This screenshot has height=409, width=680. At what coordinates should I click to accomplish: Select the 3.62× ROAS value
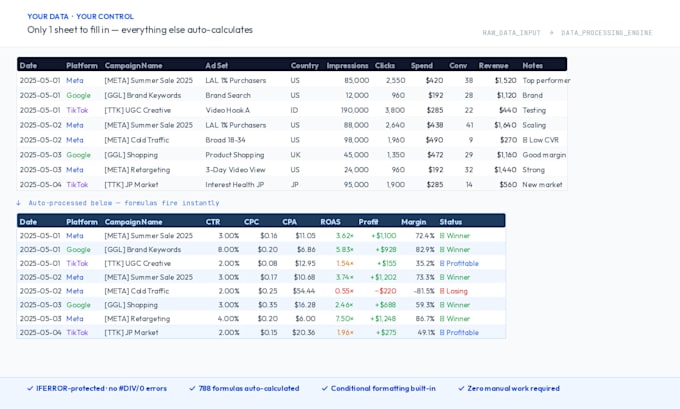tap(345, 236)
